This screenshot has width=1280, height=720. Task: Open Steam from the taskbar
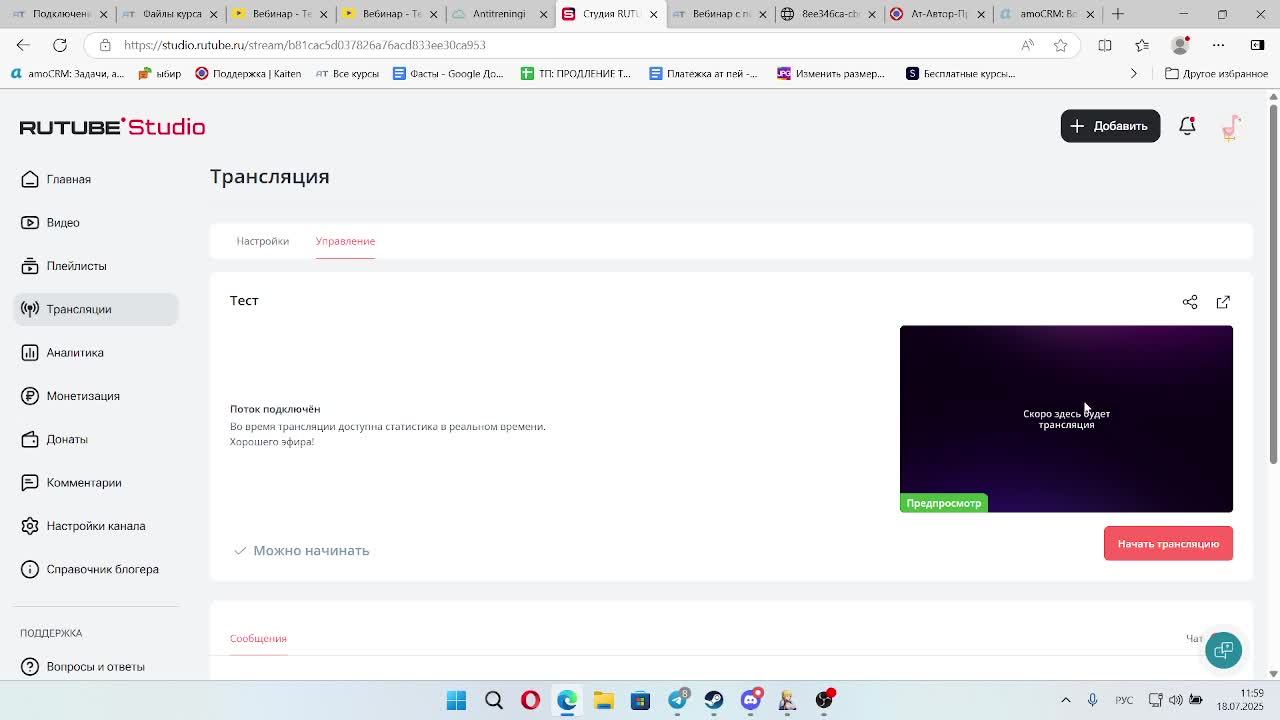click(714, 700)
